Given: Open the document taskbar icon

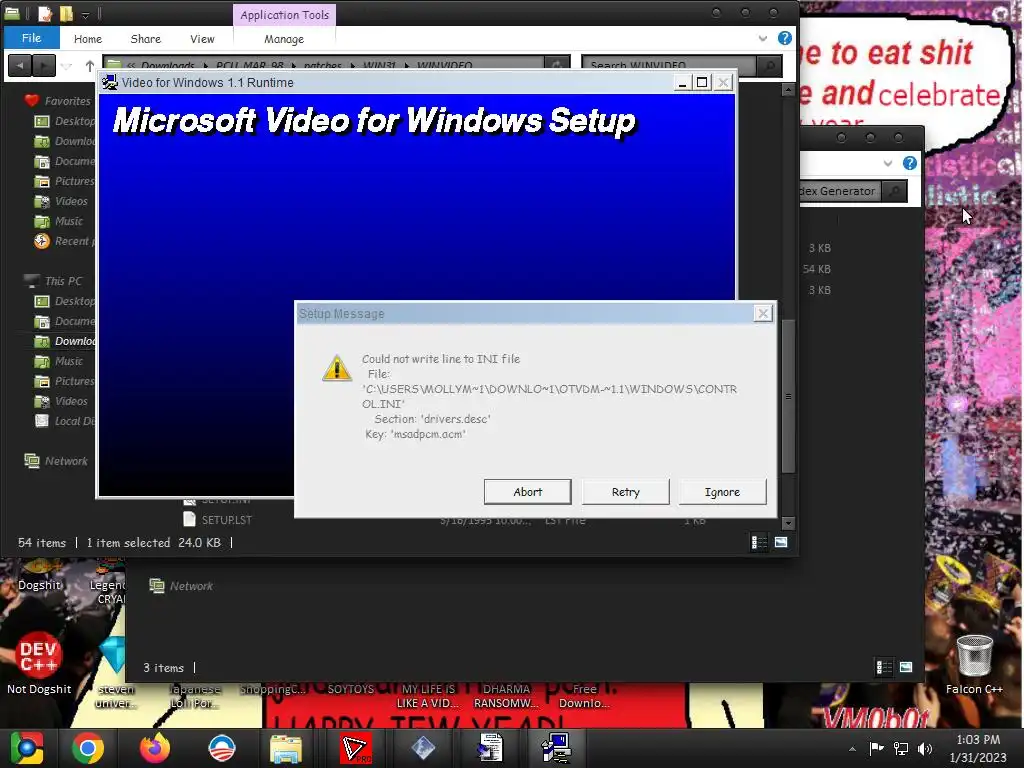Looking at the screenshot, I should [x=490, y=748].
